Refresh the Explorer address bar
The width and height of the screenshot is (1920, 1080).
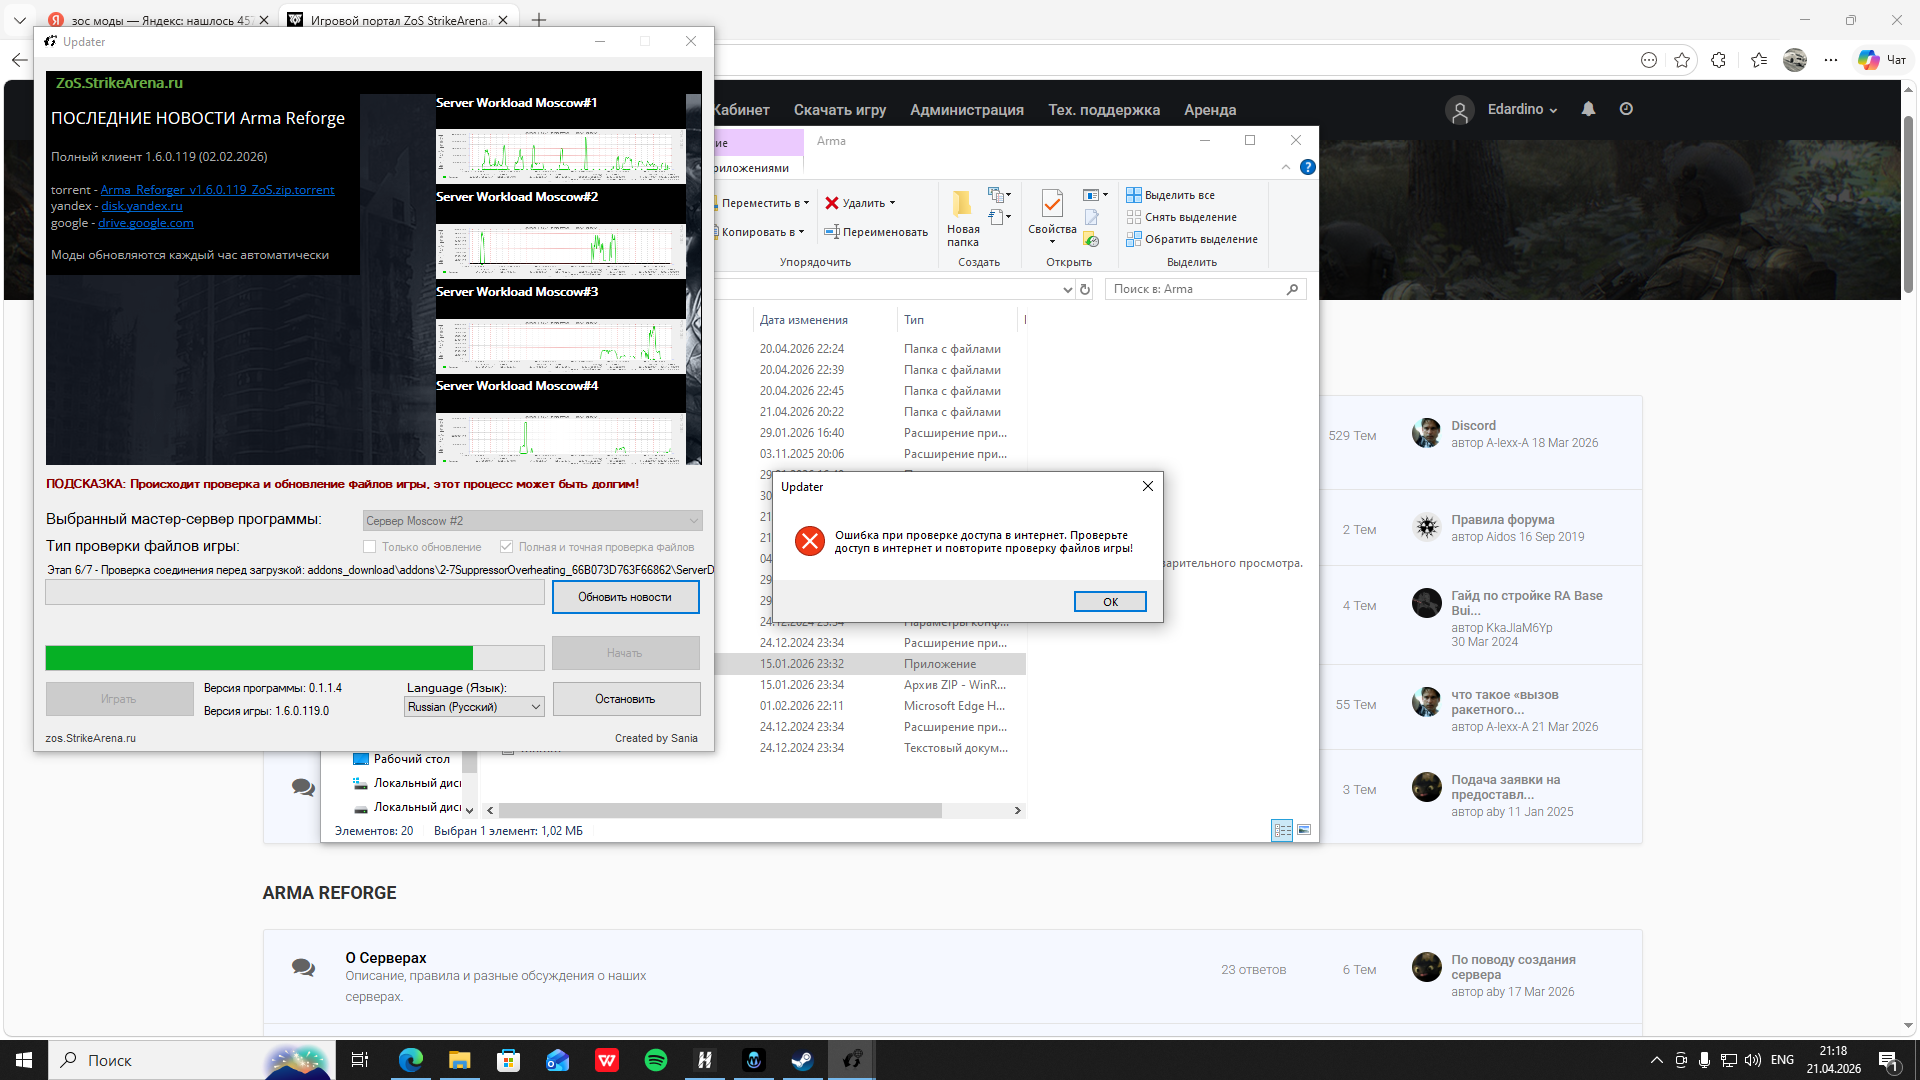pyautogui.click(x=1085, y=289)
